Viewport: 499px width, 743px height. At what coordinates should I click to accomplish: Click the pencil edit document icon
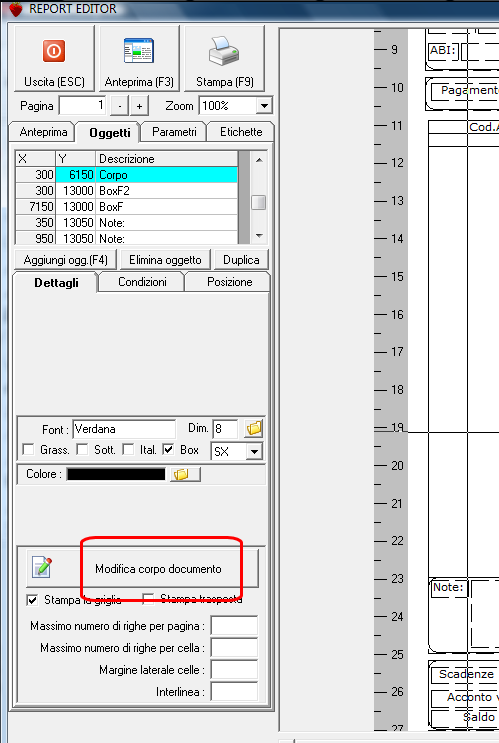pyautogui.click(x=42, y=567)
